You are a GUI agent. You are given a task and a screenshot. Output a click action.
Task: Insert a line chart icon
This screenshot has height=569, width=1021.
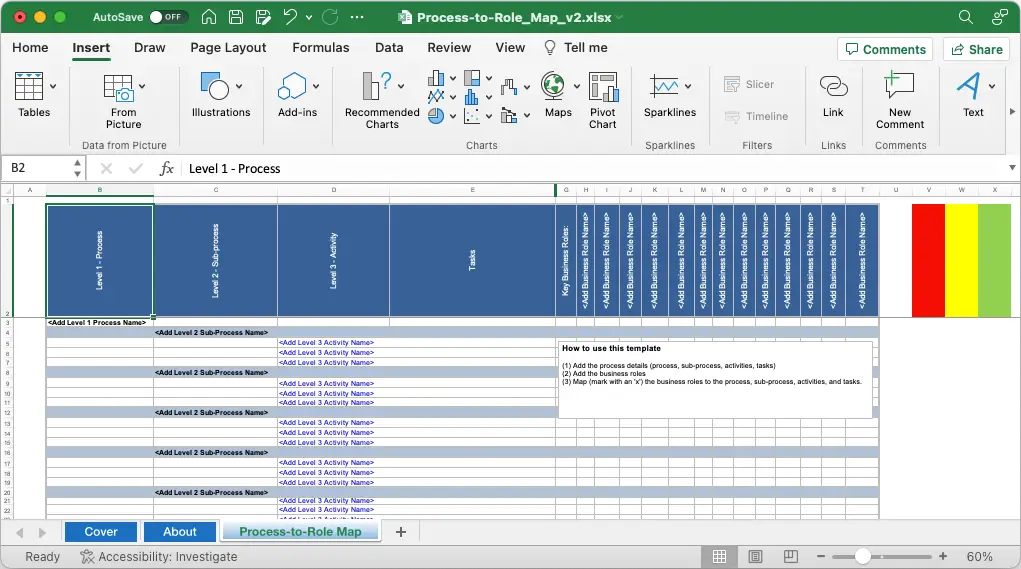pyautogui.click(x=436, y=97)
